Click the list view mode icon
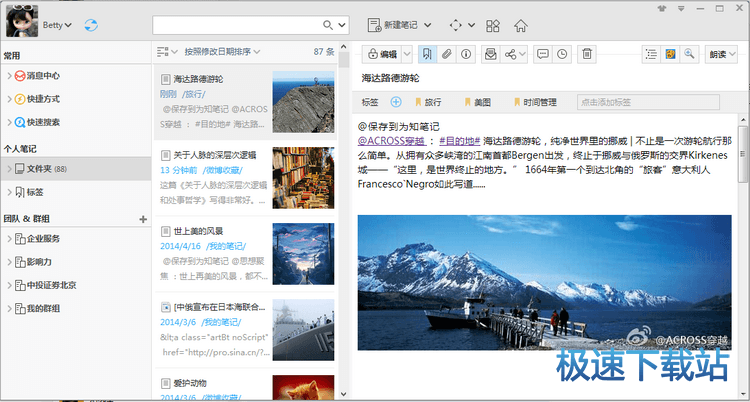Viewport: 750px width, 402px height. pyautogui.click(x=163, y=52)
